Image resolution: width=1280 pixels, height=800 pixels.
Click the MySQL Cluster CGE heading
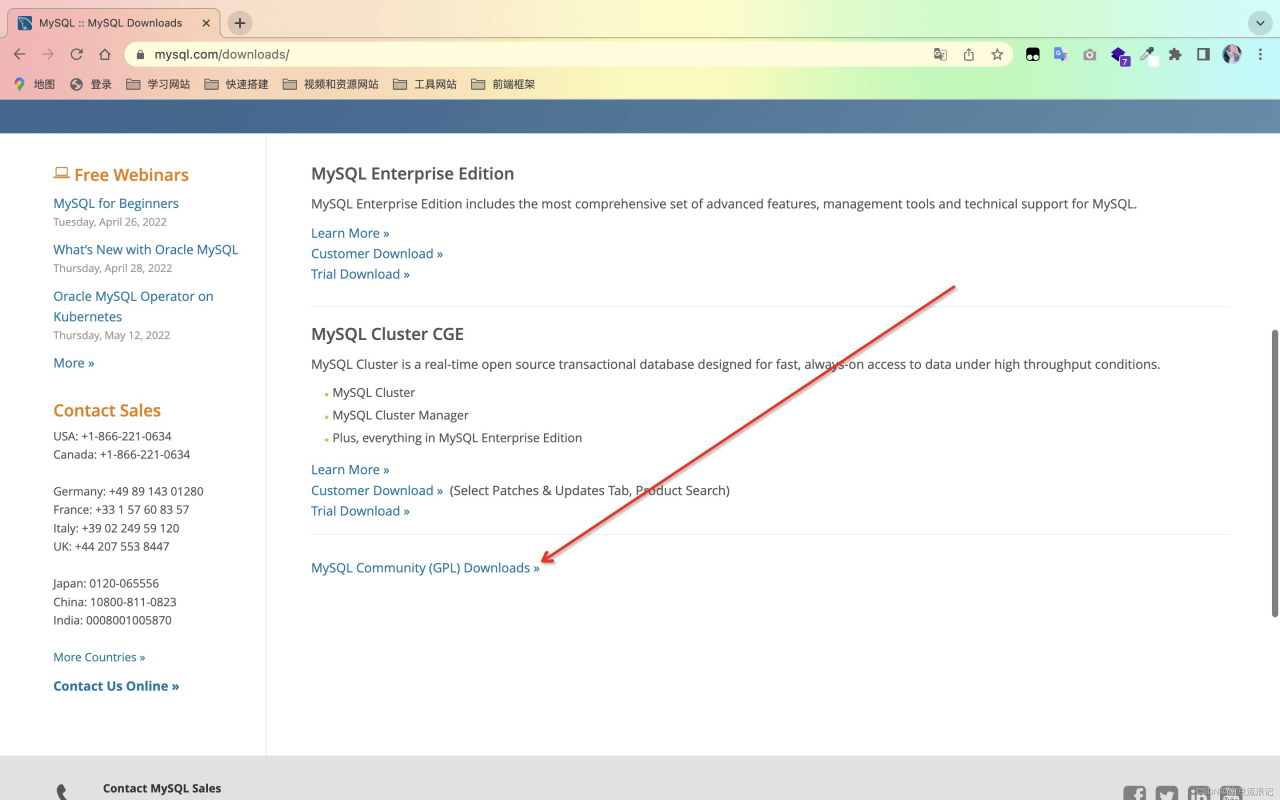[387, 334]
